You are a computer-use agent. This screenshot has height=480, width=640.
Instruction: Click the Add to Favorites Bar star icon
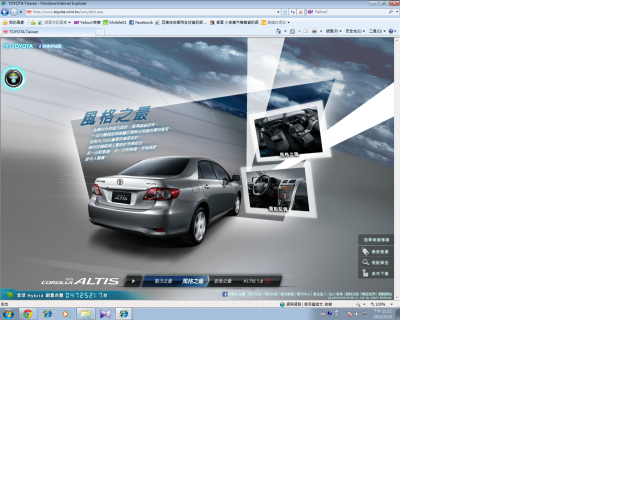(33, 22)
